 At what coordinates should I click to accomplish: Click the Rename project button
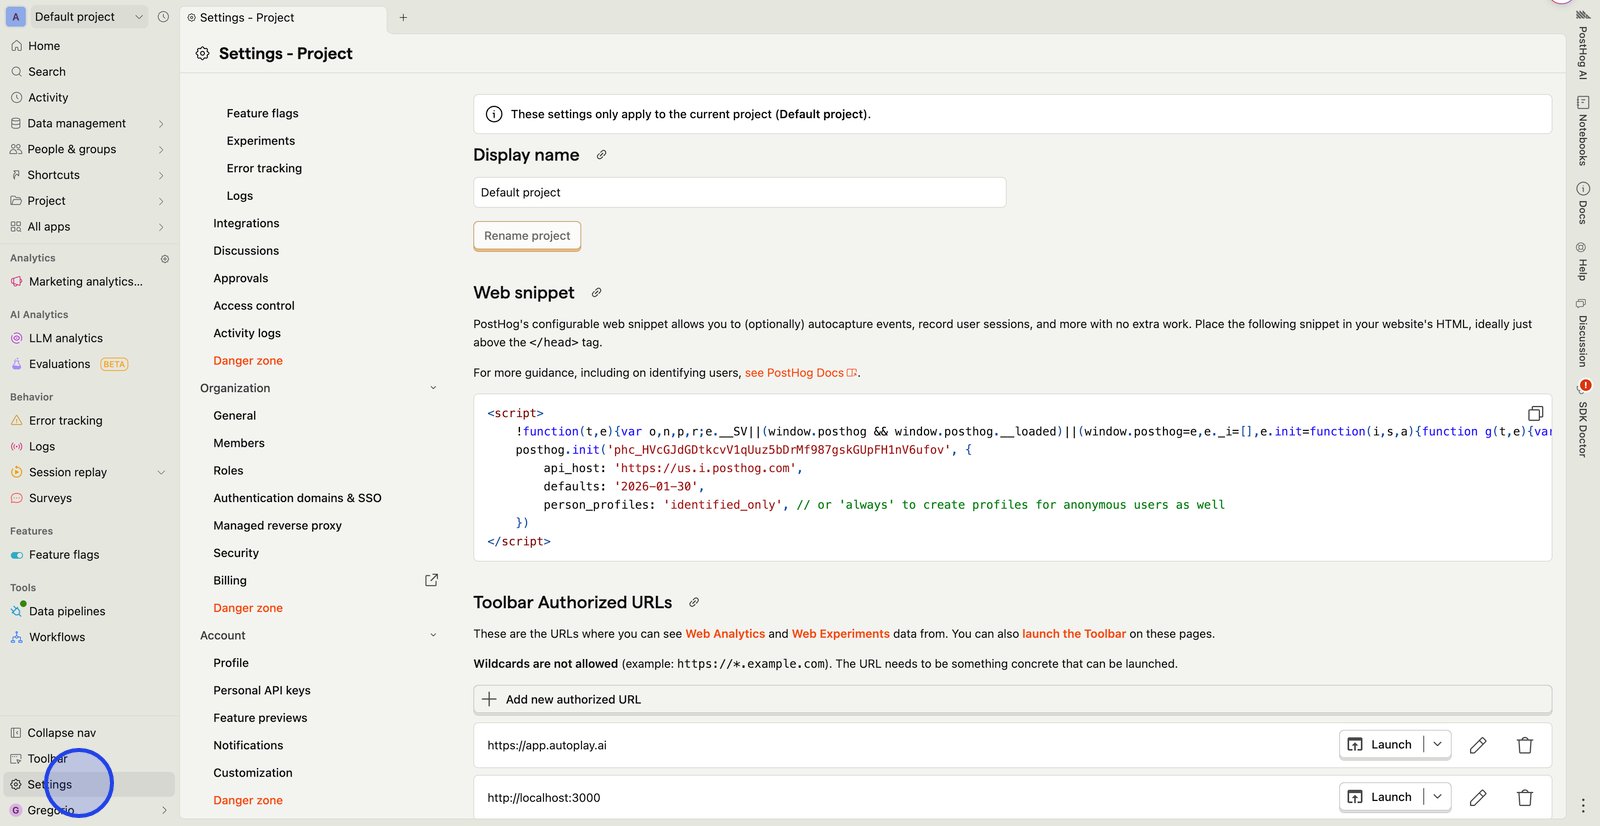[527, 236]
